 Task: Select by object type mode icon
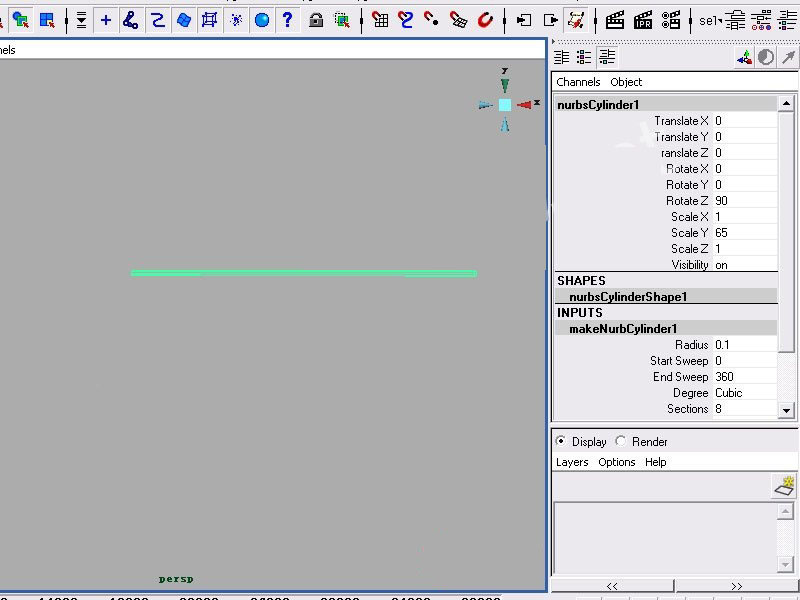coord(21,20)
